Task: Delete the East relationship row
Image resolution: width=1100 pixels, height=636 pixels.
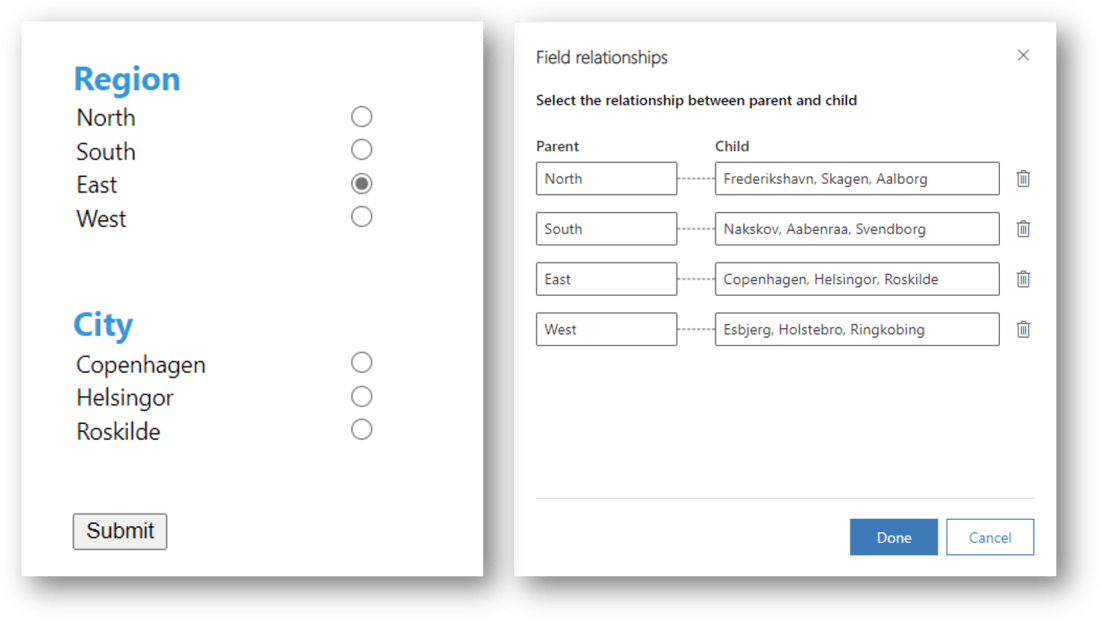Action: point(1023,279)
